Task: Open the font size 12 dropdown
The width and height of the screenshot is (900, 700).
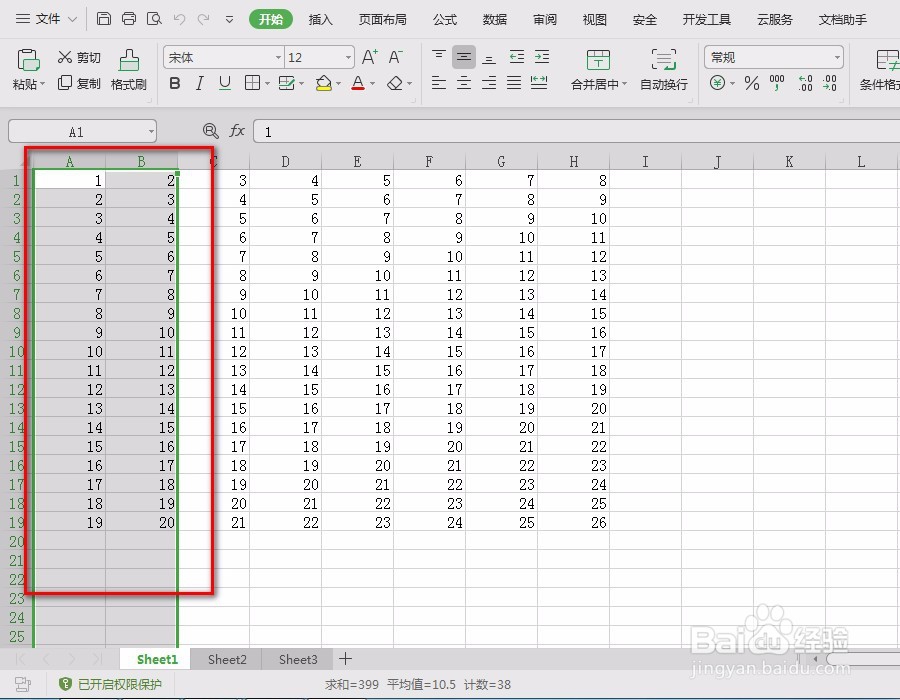Action: [x=348, y=57]
